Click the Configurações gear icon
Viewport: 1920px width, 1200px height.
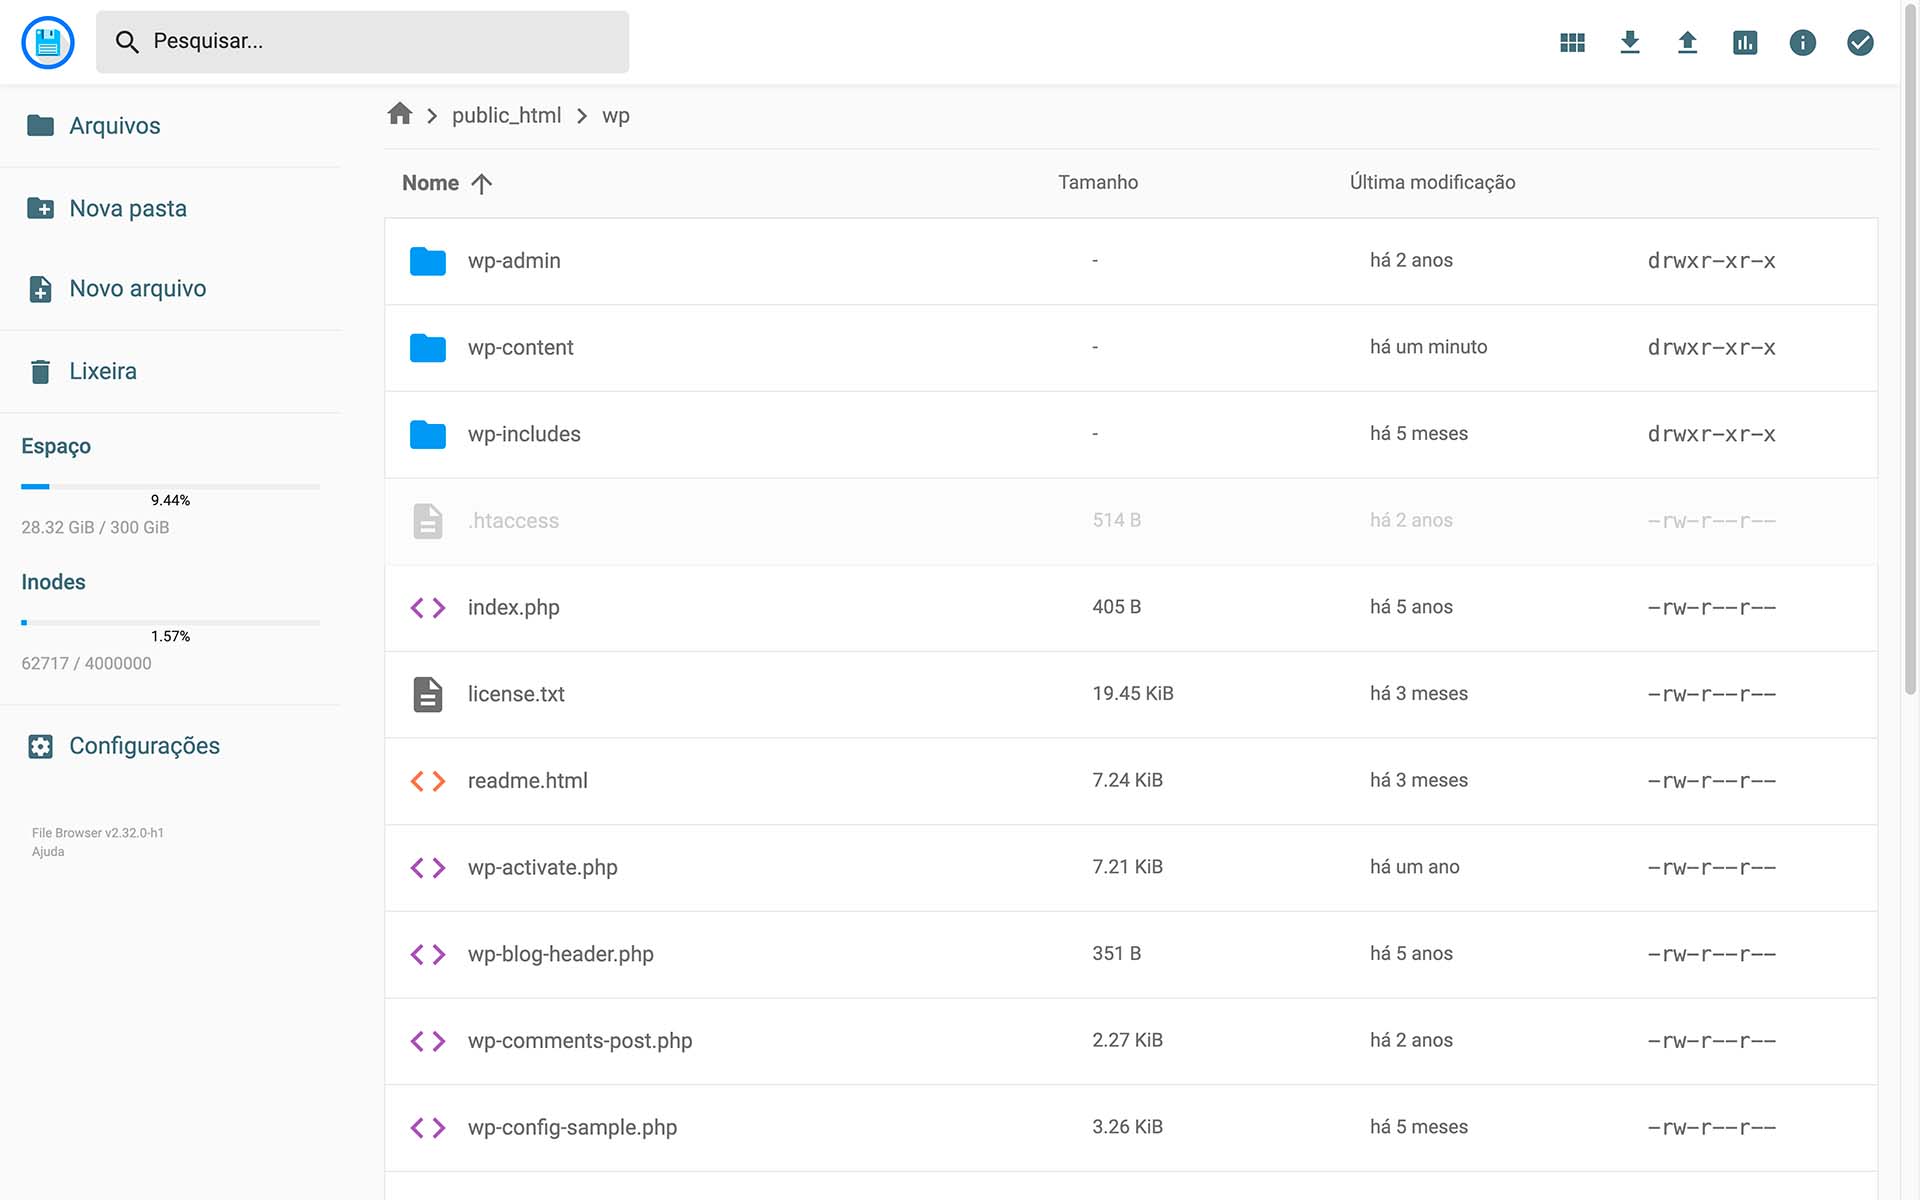tap(40, 746)
